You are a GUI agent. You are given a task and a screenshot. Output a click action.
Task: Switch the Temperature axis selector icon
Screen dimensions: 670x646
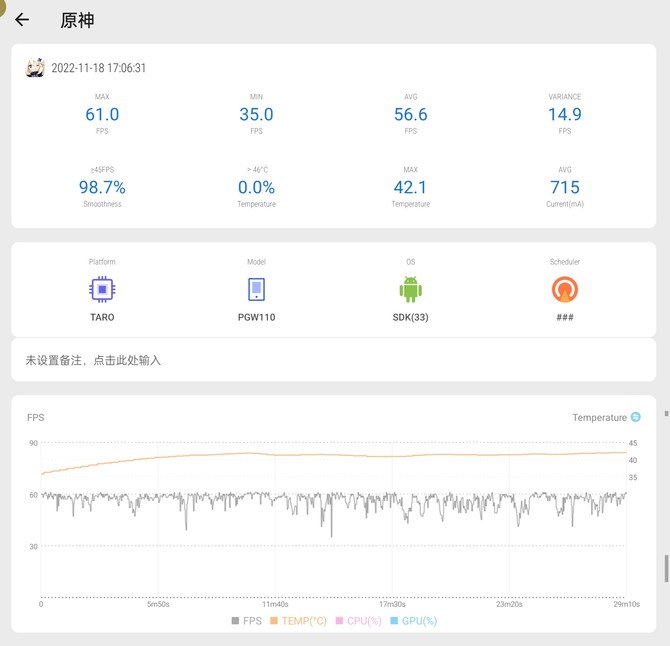click(635, 417)
